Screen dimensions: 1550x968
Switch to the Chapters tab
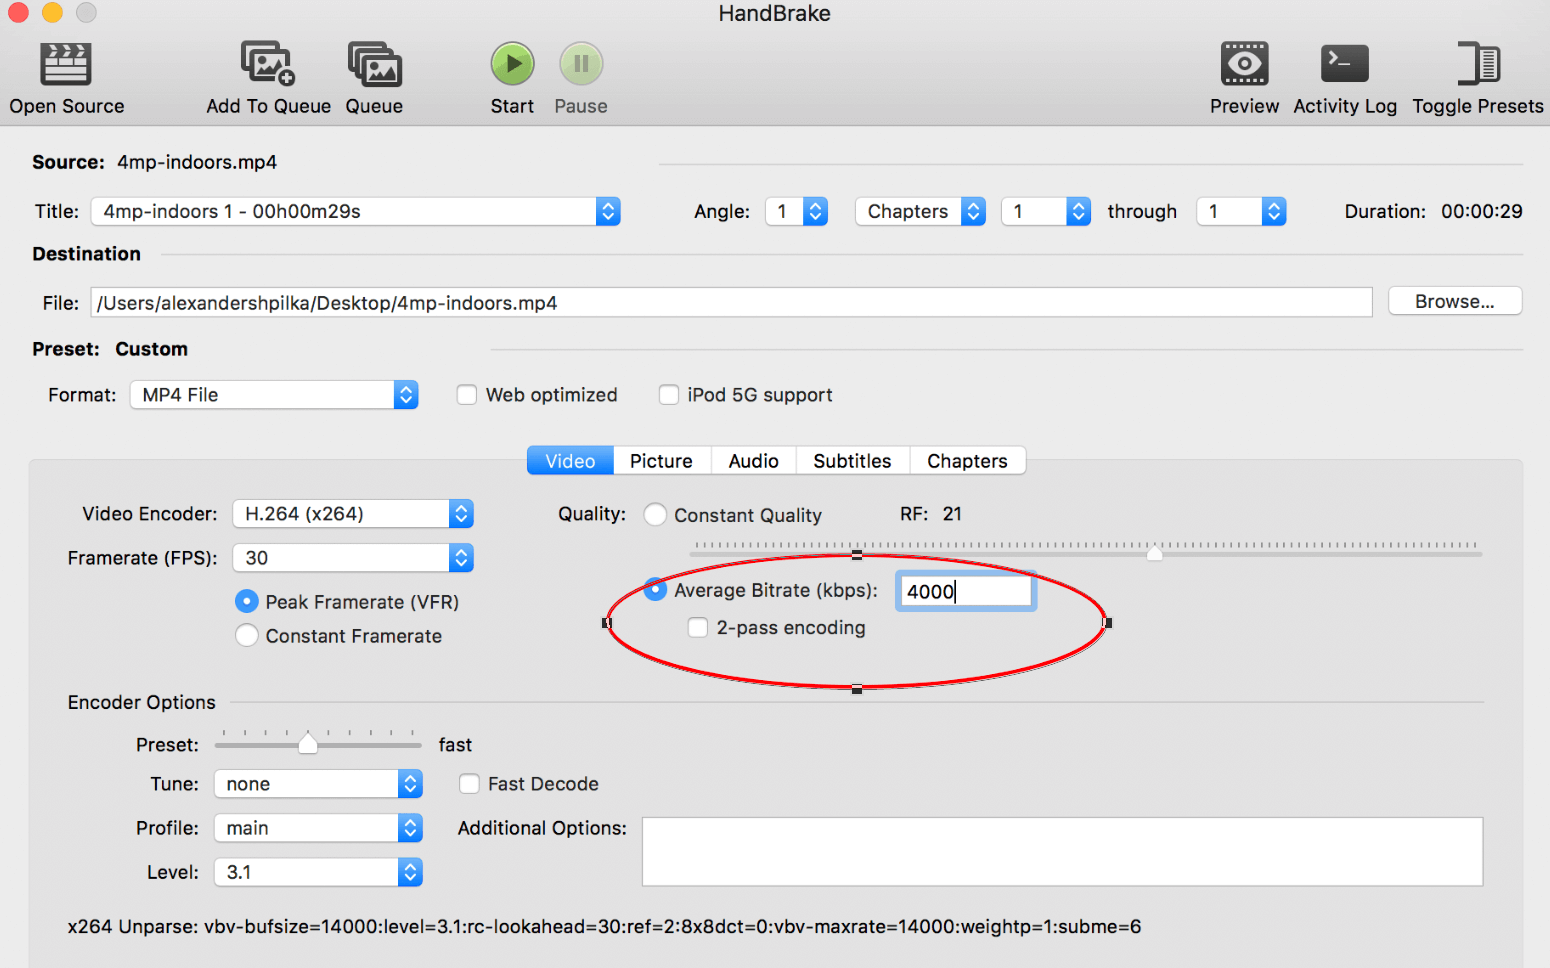tap(967, 461)
